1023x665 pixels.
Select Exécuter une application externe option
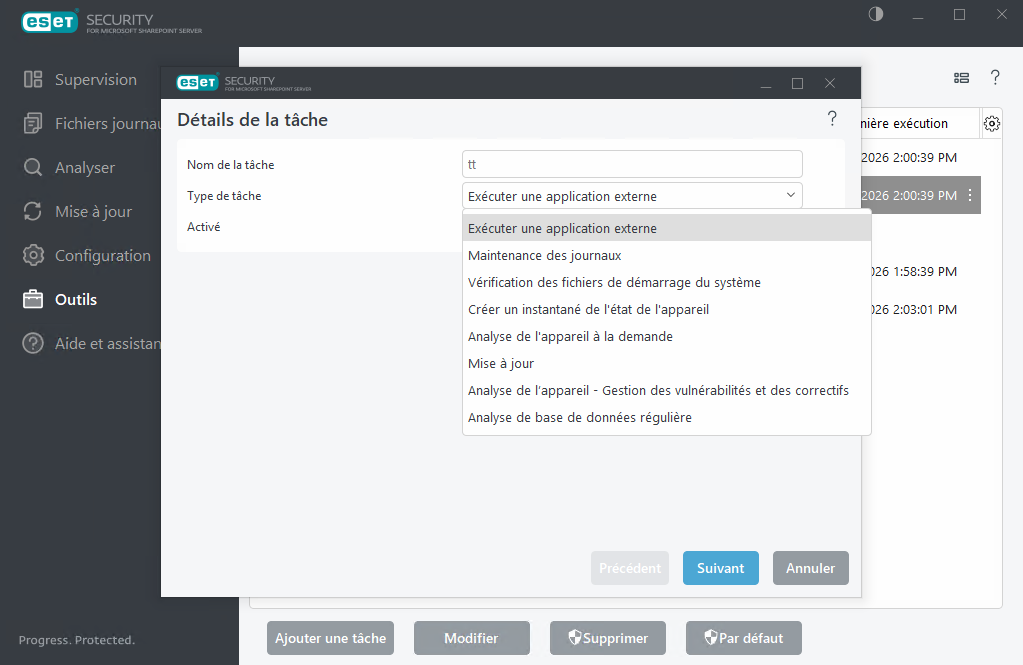666,228
